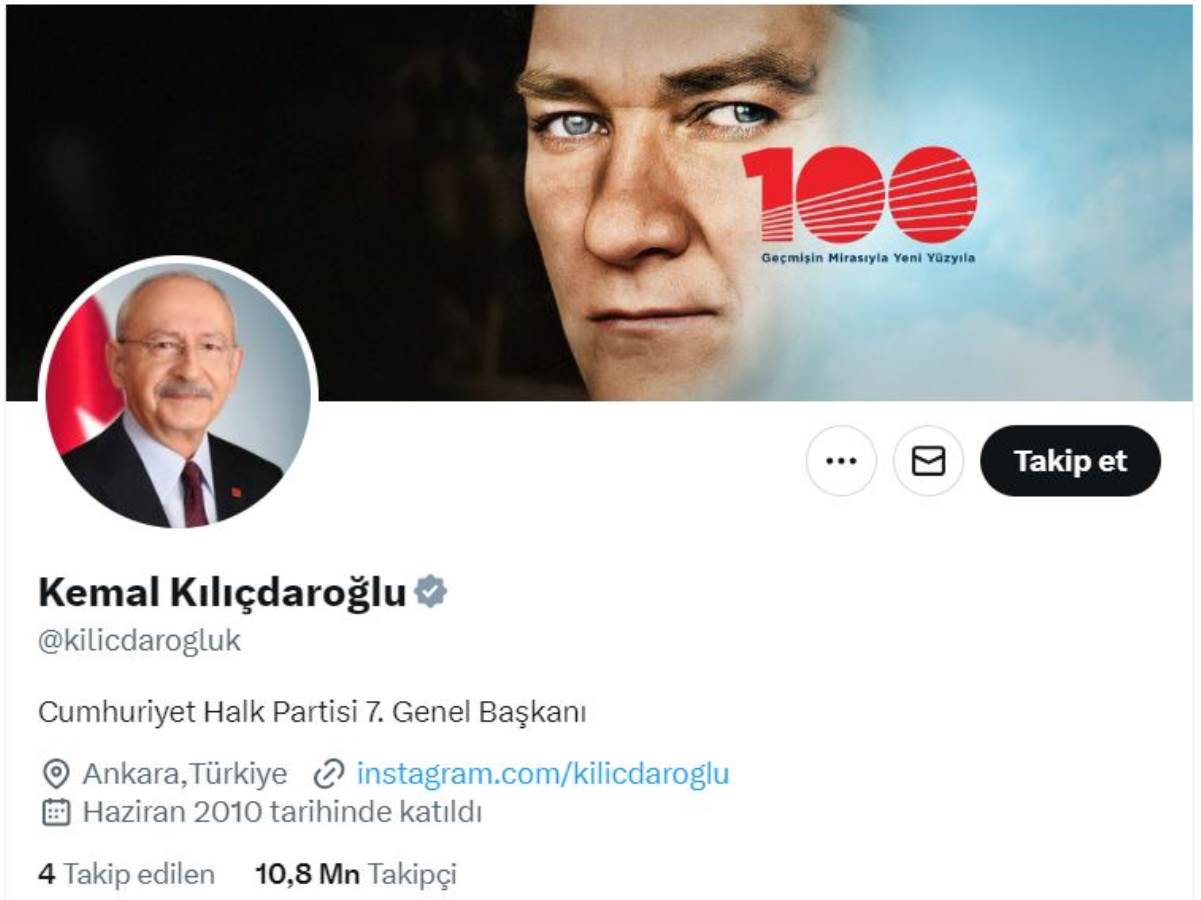Screen dimensions: 1201x900
Task: Follow the account with Takip et
Action: click(1070, 461)
